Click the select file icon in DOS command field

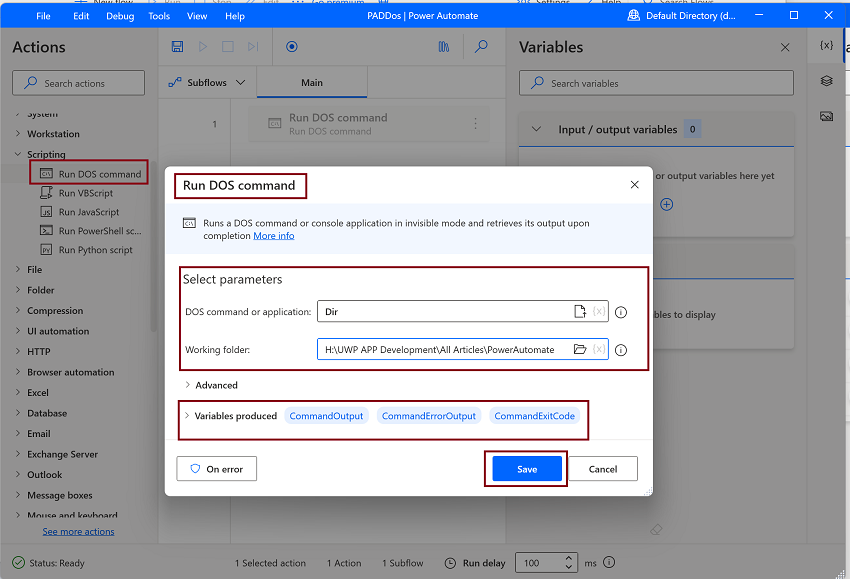(x=579, y=311)
